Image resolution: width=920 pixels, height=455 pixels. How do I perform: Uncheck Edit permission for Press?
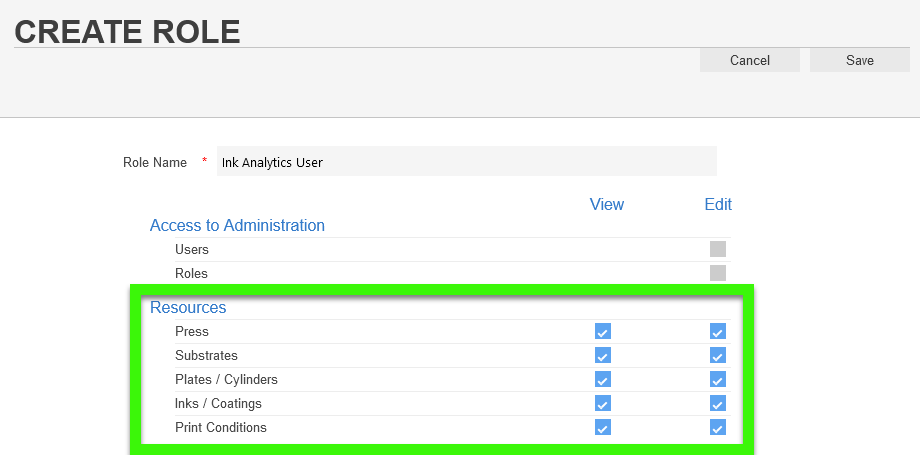tap(717, 332)
